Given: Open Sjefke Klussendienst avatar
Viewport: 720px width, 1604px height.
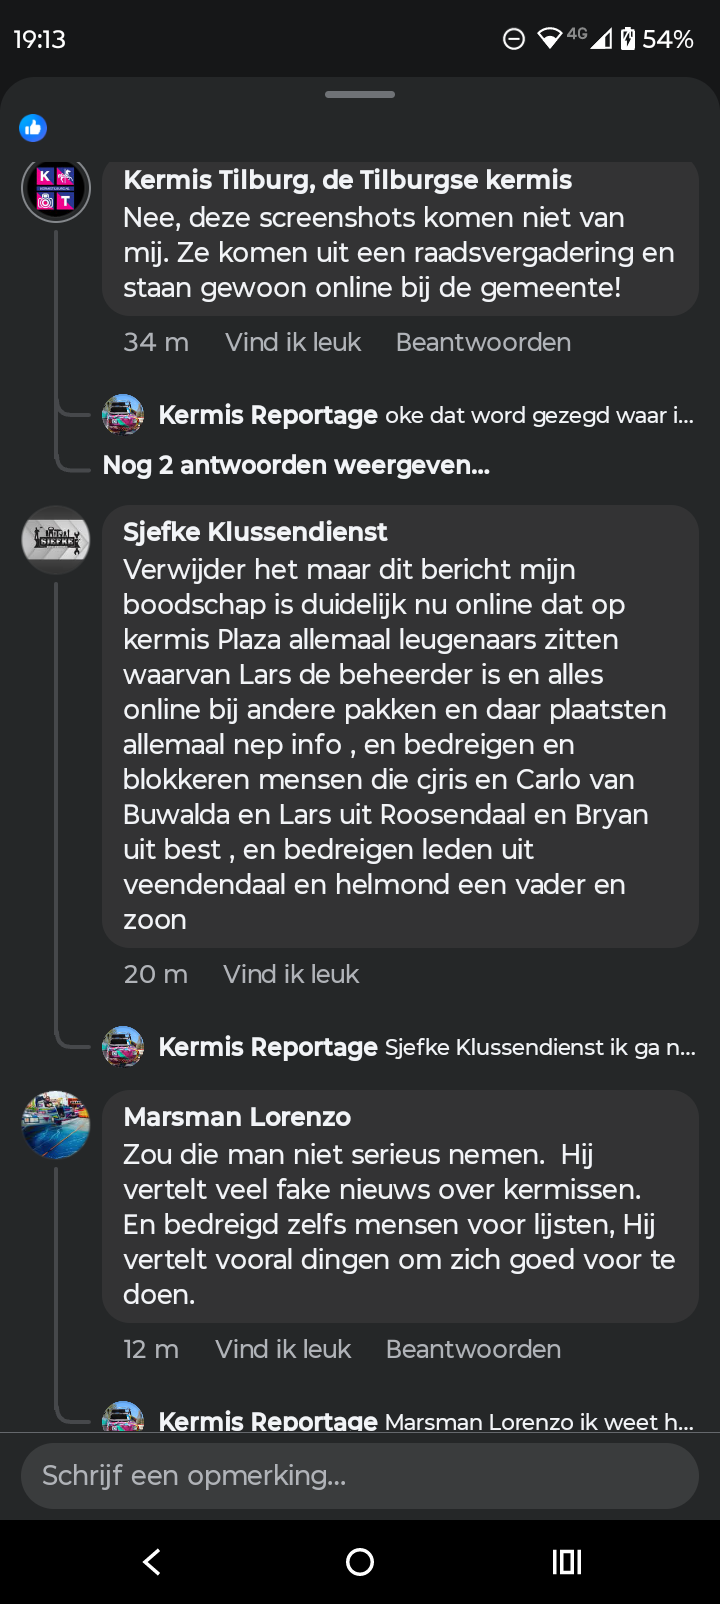Looking at the screenshot, I should pyautogui.click(x=56, y=540).
